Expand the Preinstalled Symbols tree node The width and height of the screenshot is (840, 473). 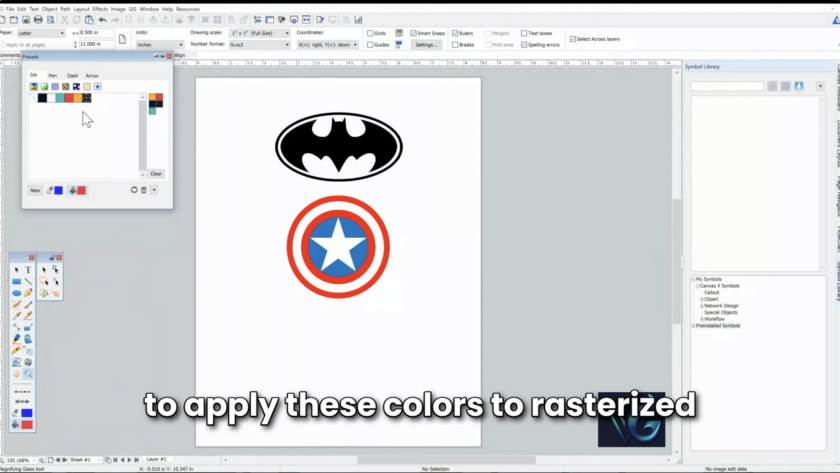coord(693,326)
